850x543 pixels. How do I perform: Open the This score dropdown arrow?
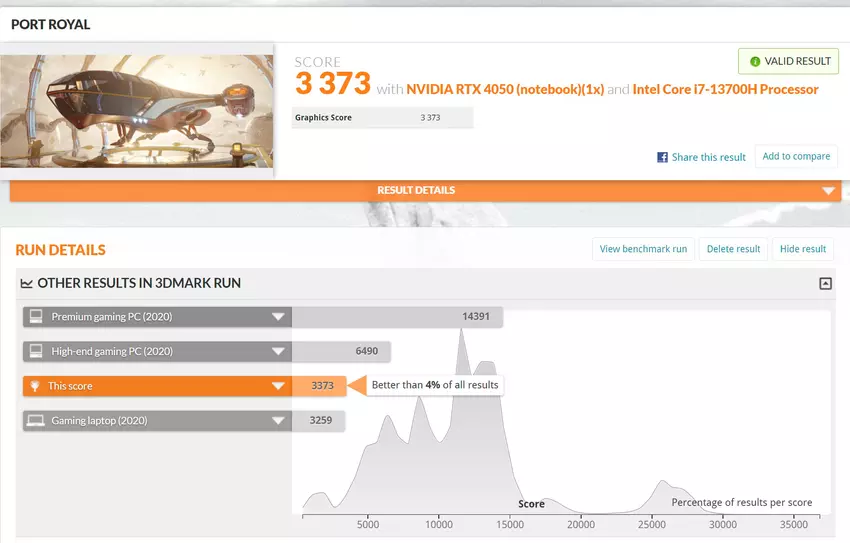[x=278, y=386]
